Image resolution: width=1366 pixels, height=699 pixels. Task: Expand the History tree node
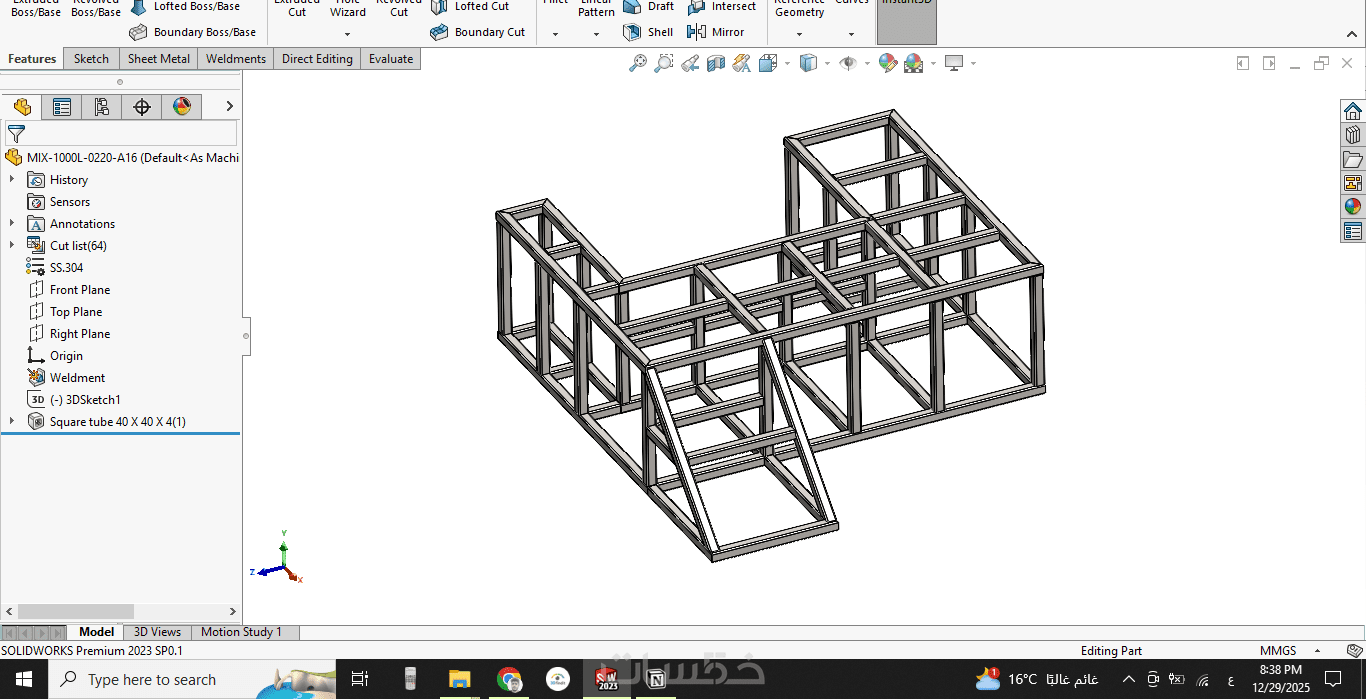(12, 179)
